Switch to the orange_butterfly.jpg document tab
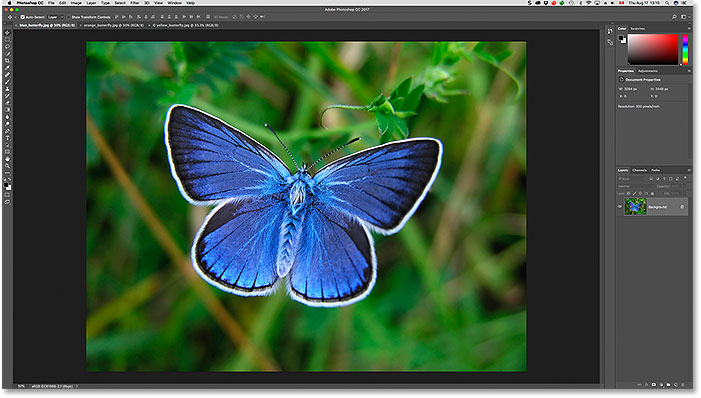 114,25
